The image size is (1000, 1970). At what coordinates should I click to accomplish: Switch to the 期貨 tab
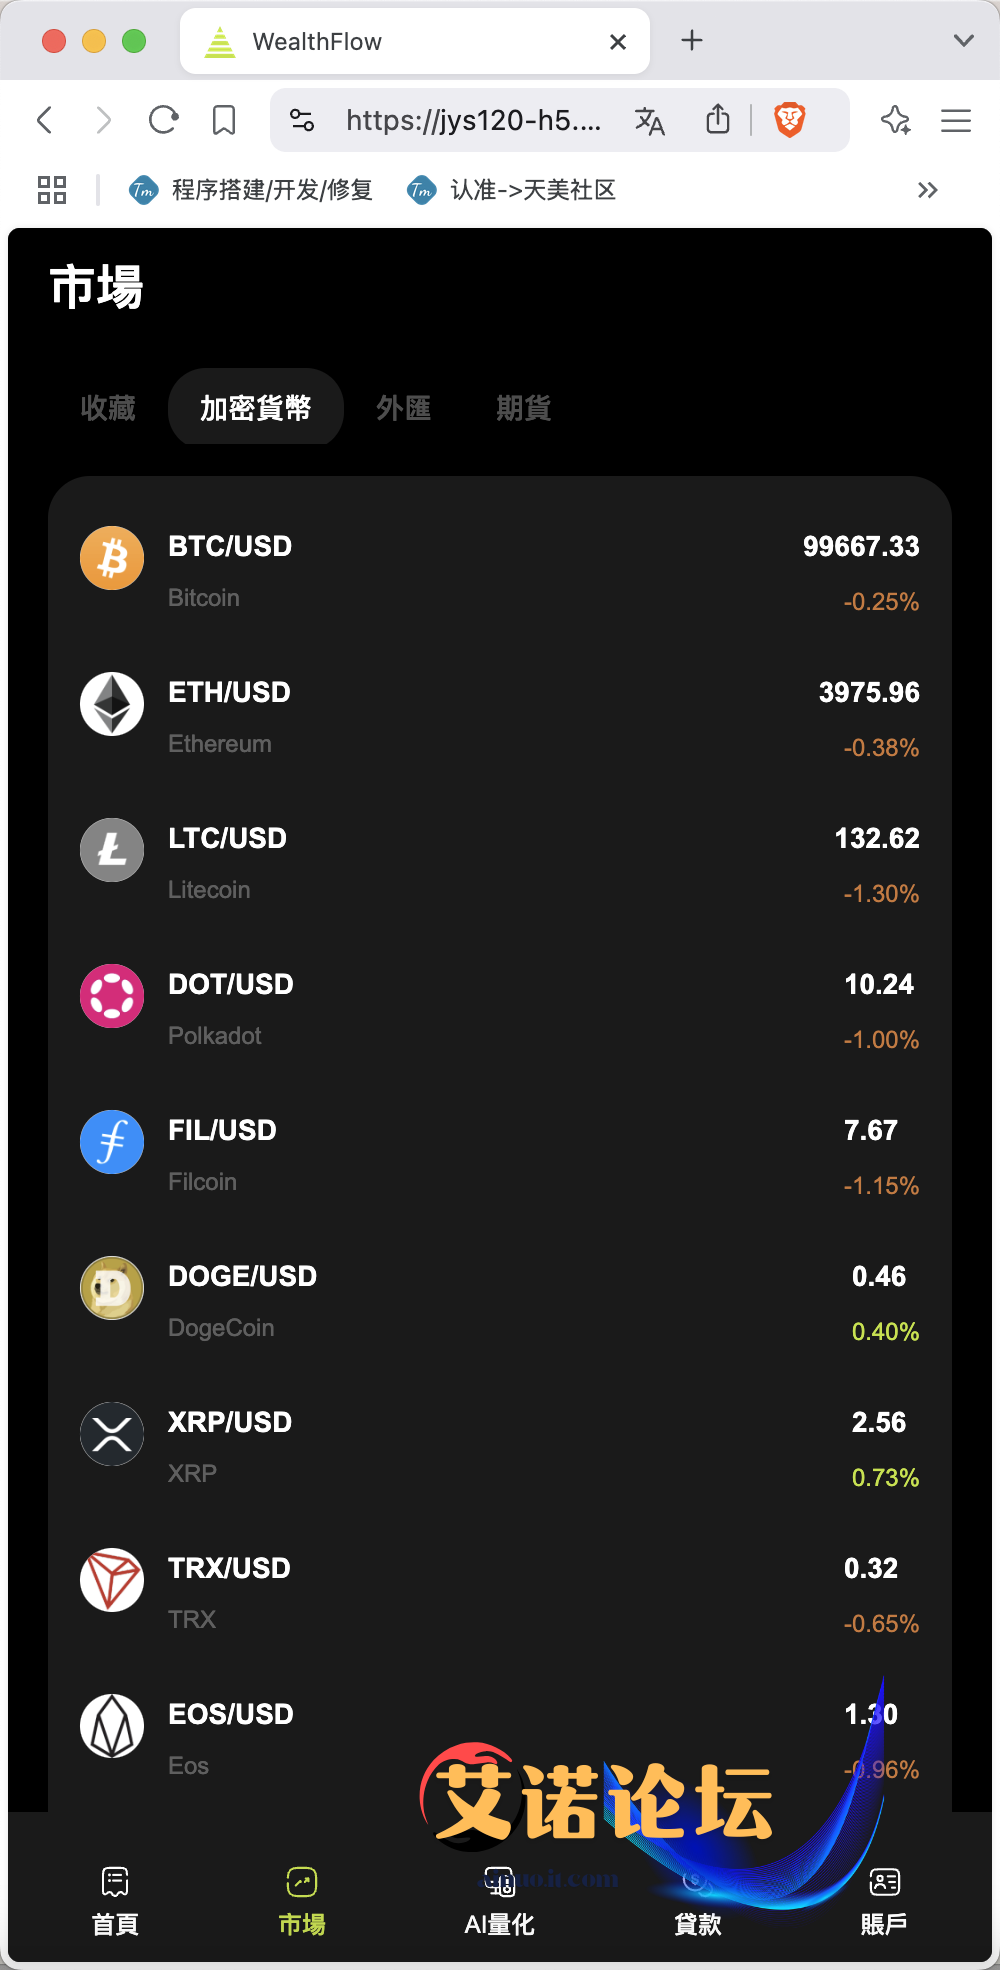point(524,408)
